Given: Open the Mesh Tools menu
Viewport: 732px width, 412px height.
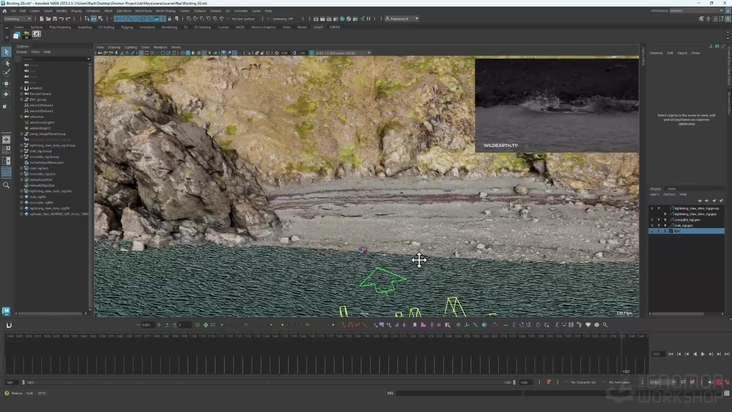Looking at the screenshot, I should tap(143, 11).
